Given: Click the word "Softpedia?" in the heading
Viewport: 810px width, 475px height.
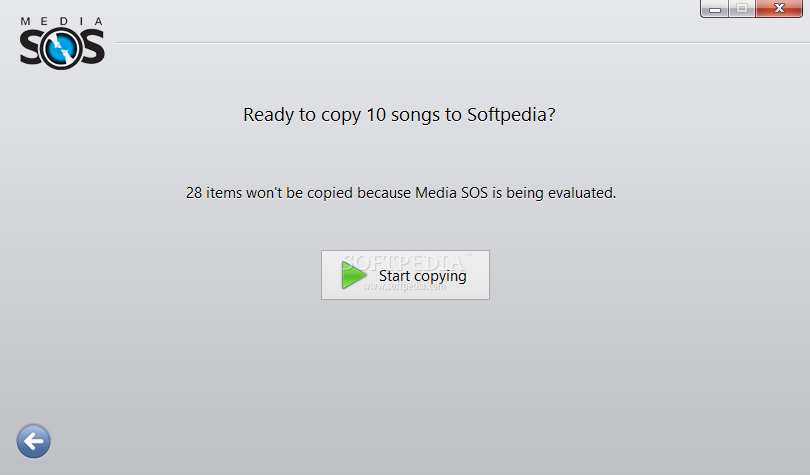Looking at the screenshot, I should click(511, 115).
